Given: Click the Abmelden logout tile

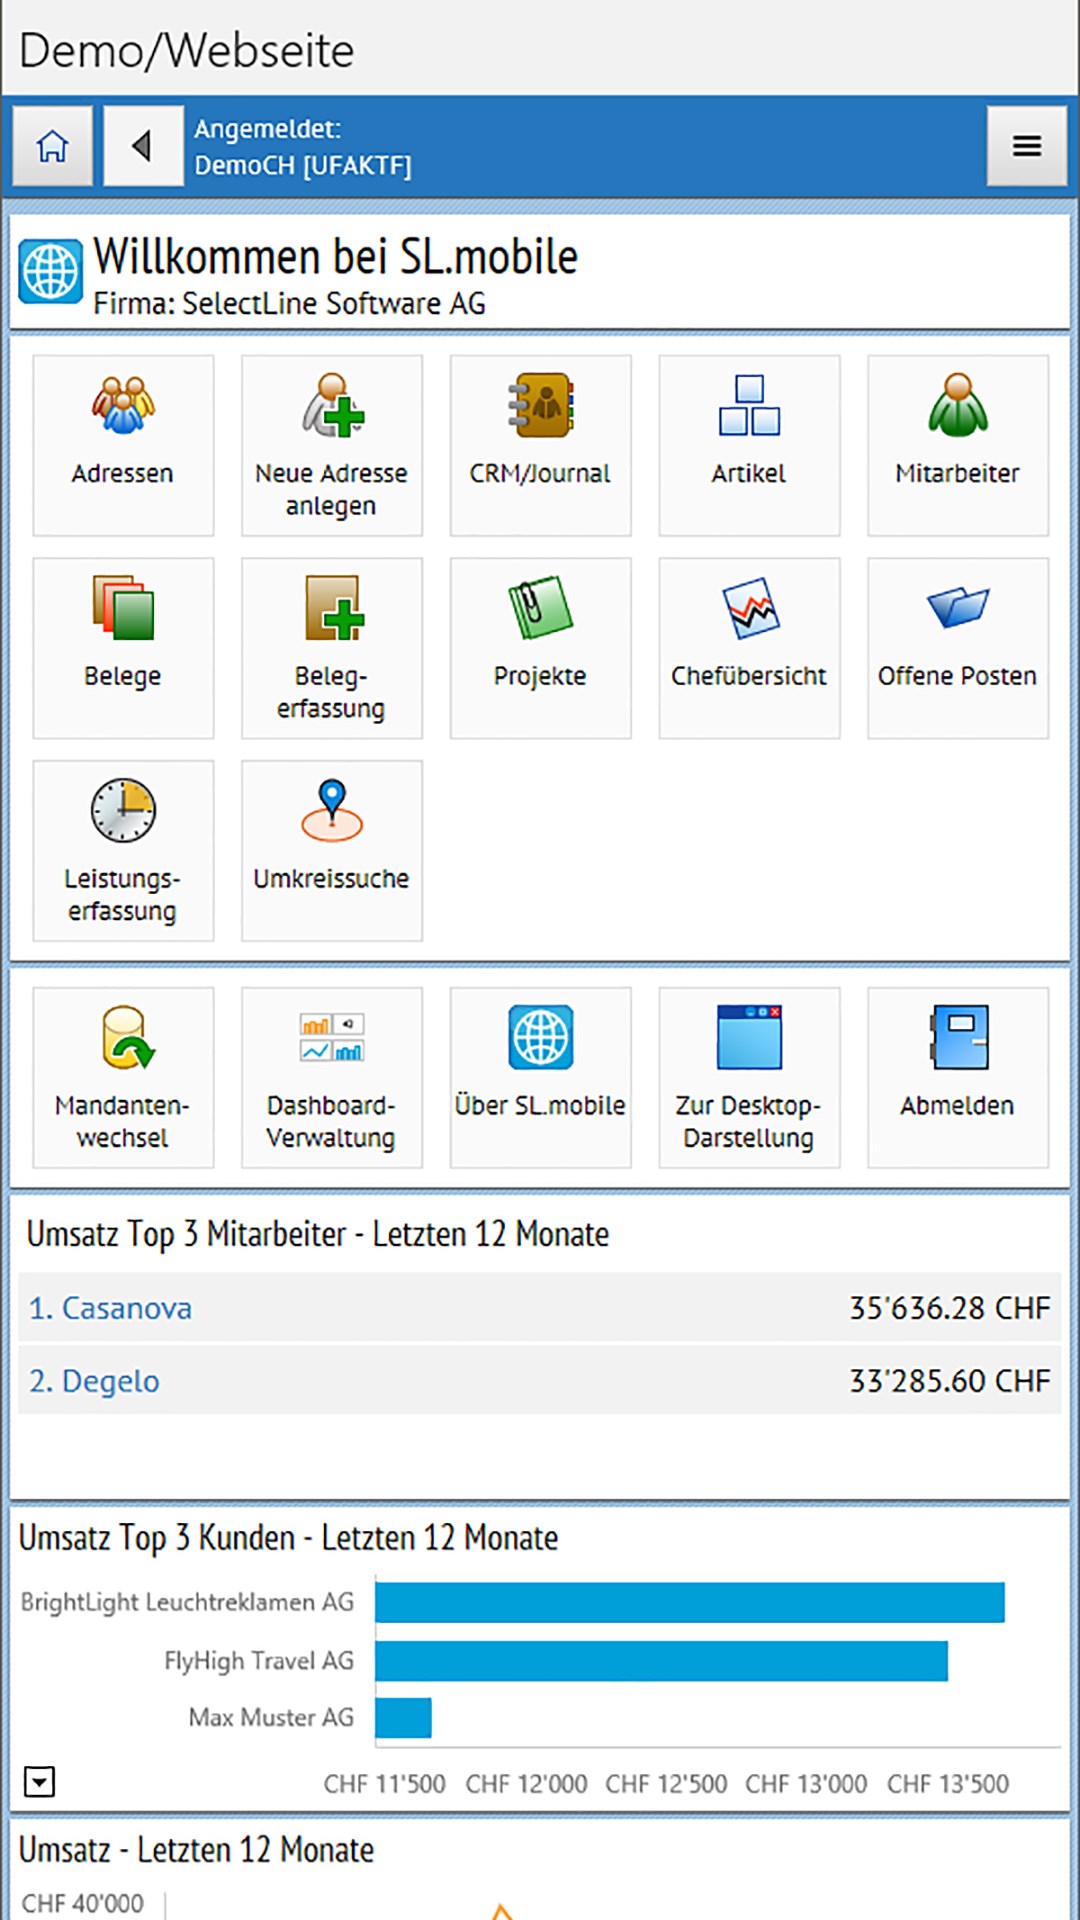Looking at the screenshot, I should pyautogui.click(x=958, y=1078).
